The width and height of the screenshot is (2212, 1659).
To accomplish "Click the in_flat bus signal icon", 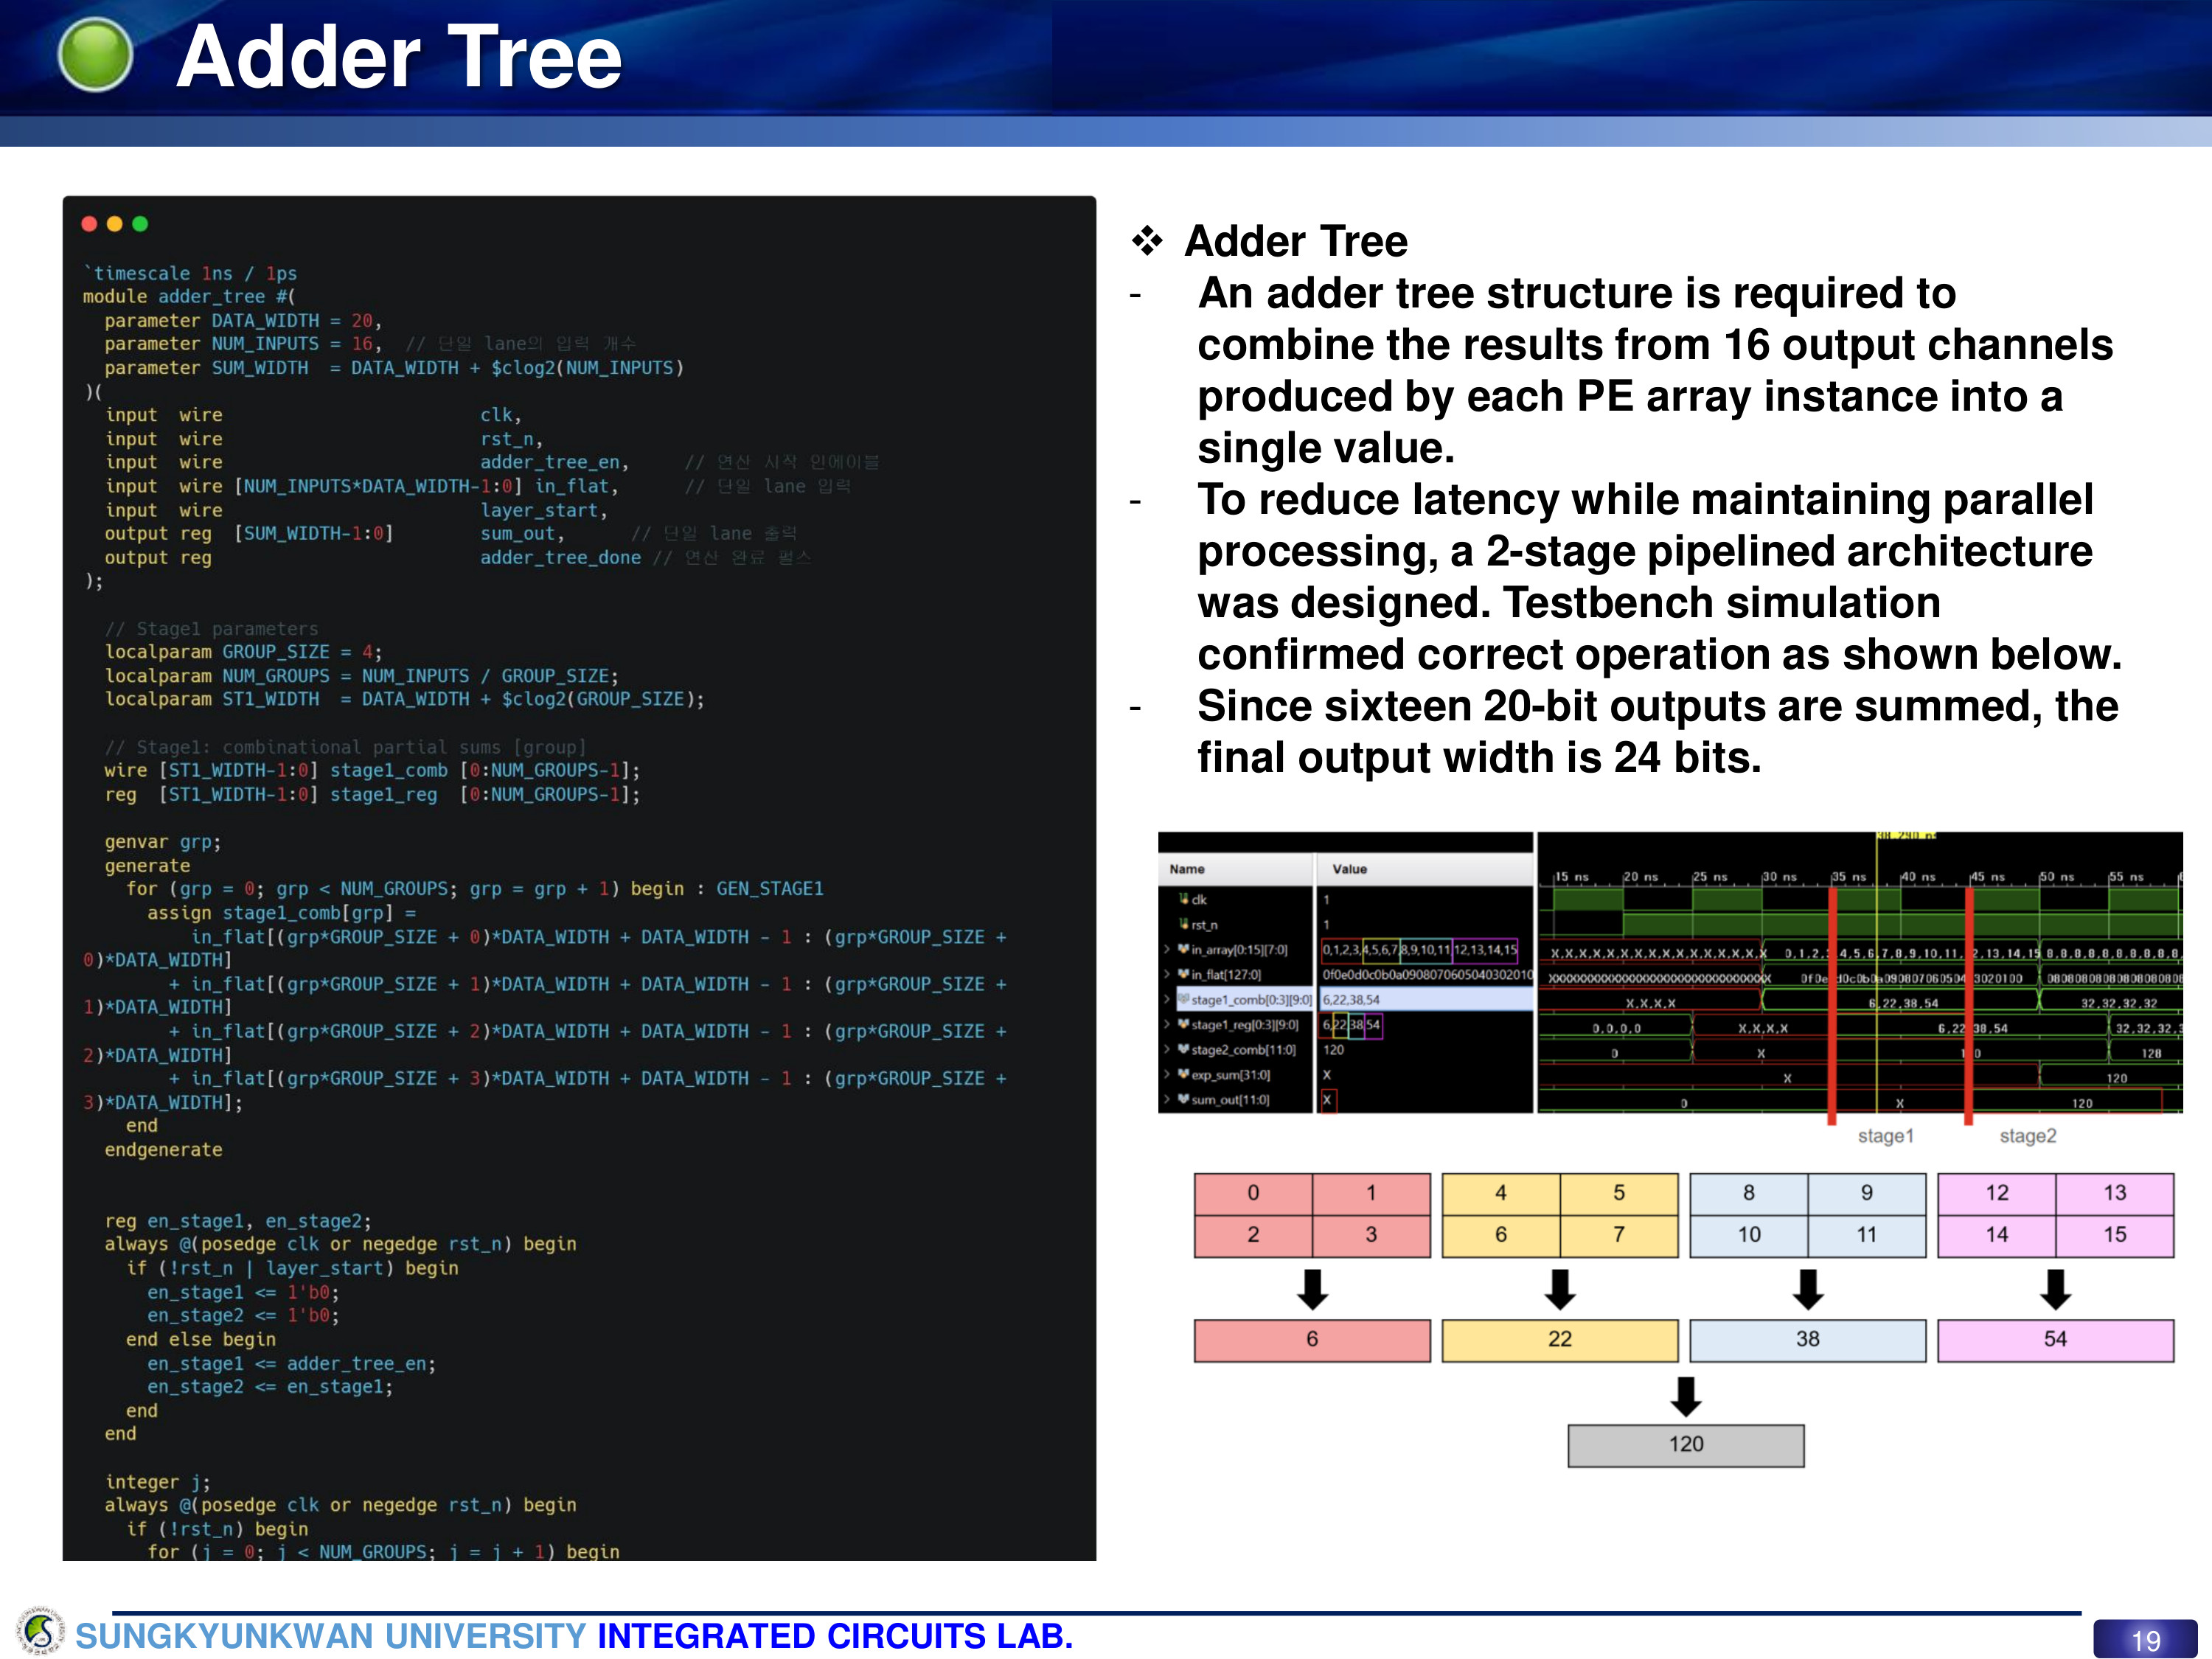I will tap(1183, 974).
